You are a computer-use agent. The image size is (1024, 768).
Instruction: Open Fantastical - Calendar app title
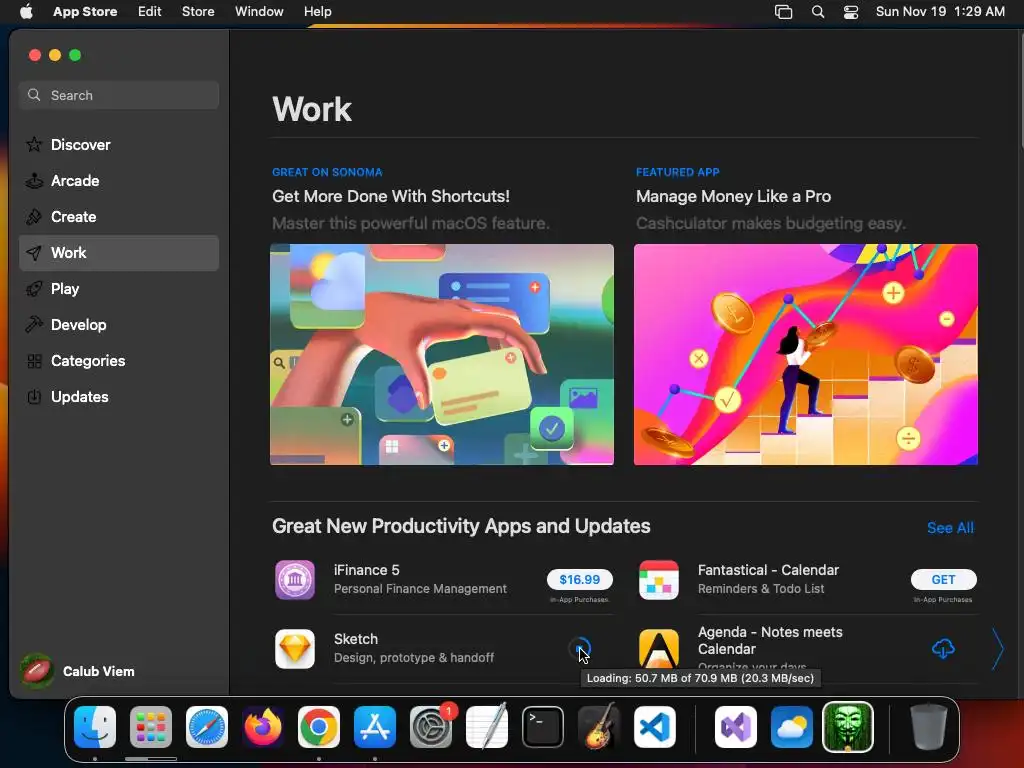coord(768,570)
